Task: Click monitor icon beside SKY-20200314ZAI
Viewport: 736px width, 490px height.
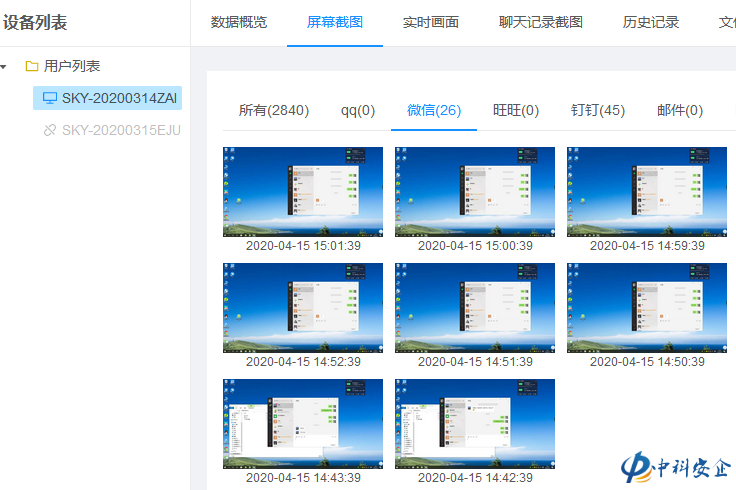Action: (x=50, y=98)
